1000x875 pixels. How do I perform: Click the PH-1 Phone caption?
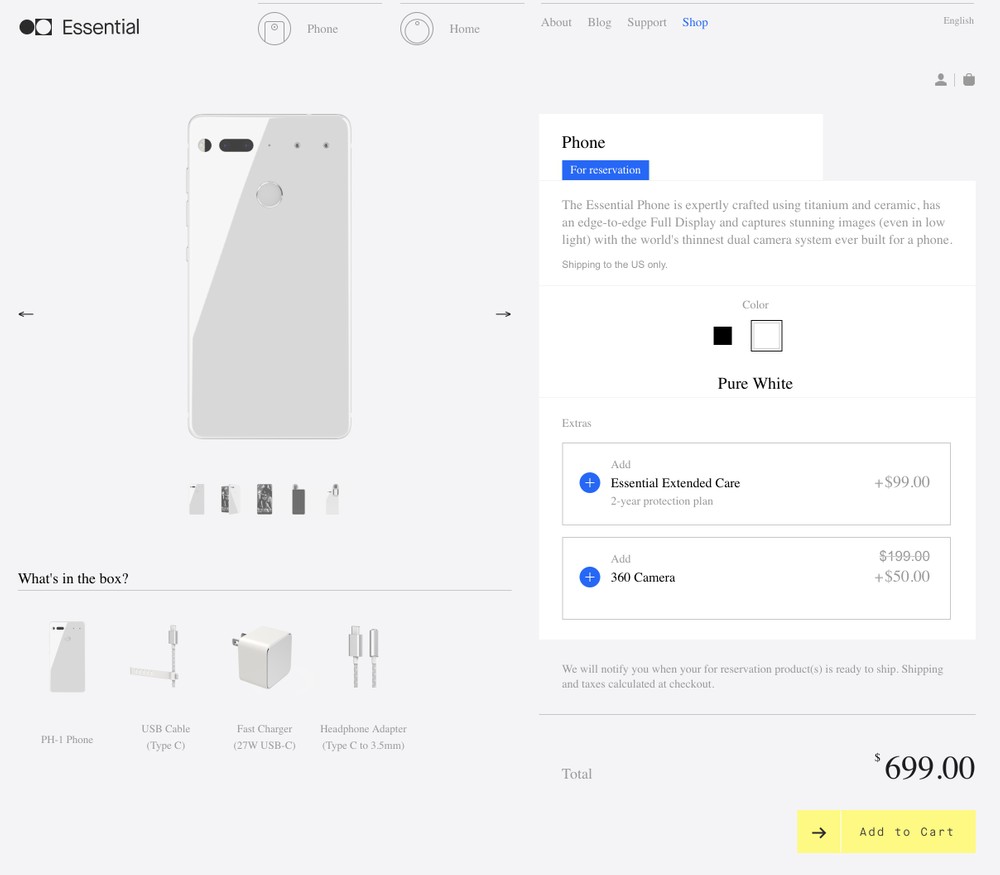(67, 740)
